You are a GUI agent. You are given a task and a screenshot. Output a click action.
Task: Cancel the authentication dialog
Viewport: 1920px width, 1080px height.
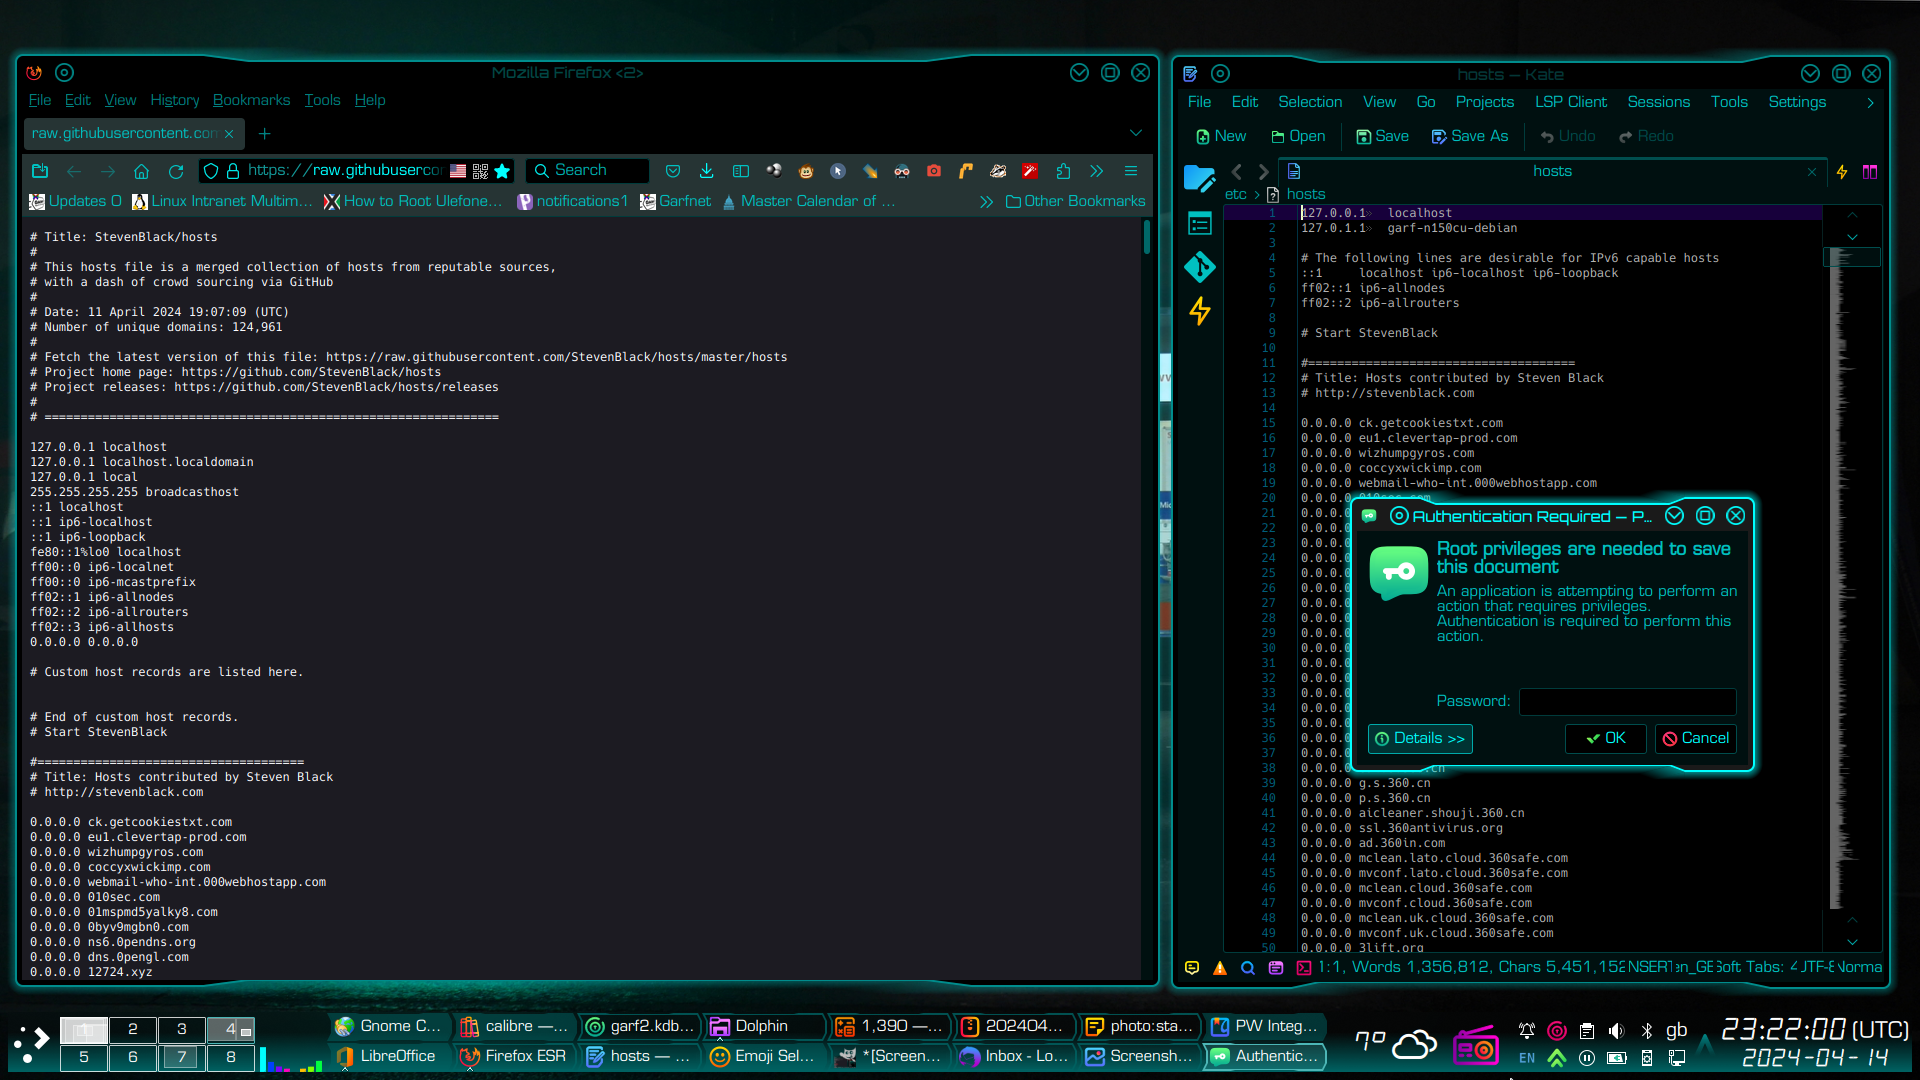tap(1695, 739)
